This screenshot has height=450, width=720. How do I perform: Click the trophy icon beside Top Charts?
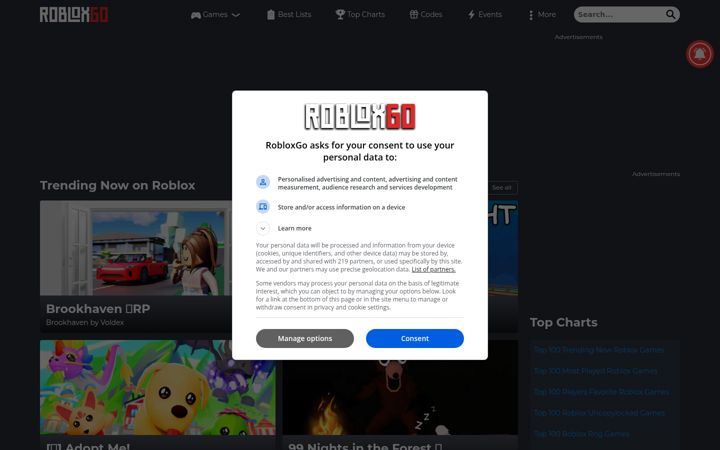[340, 15]
